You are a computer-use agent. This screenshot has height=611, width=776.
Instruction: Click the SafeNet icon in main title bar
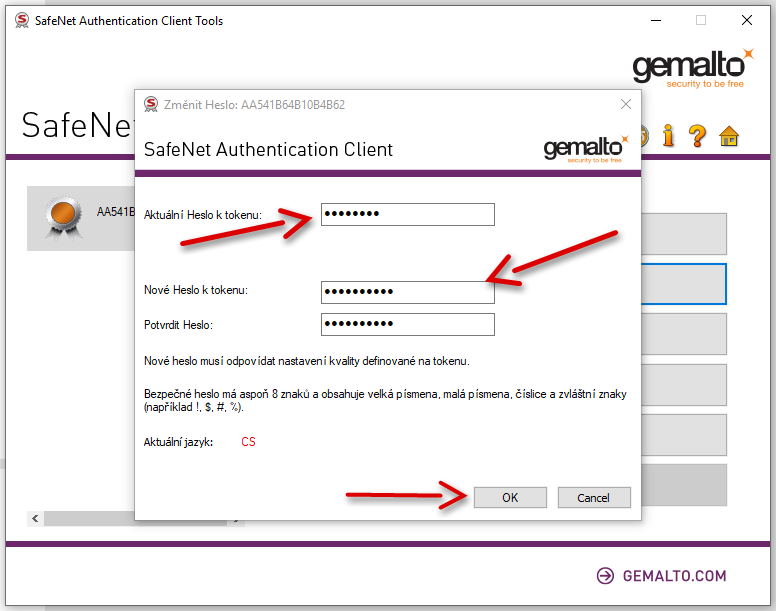(22, 20)
